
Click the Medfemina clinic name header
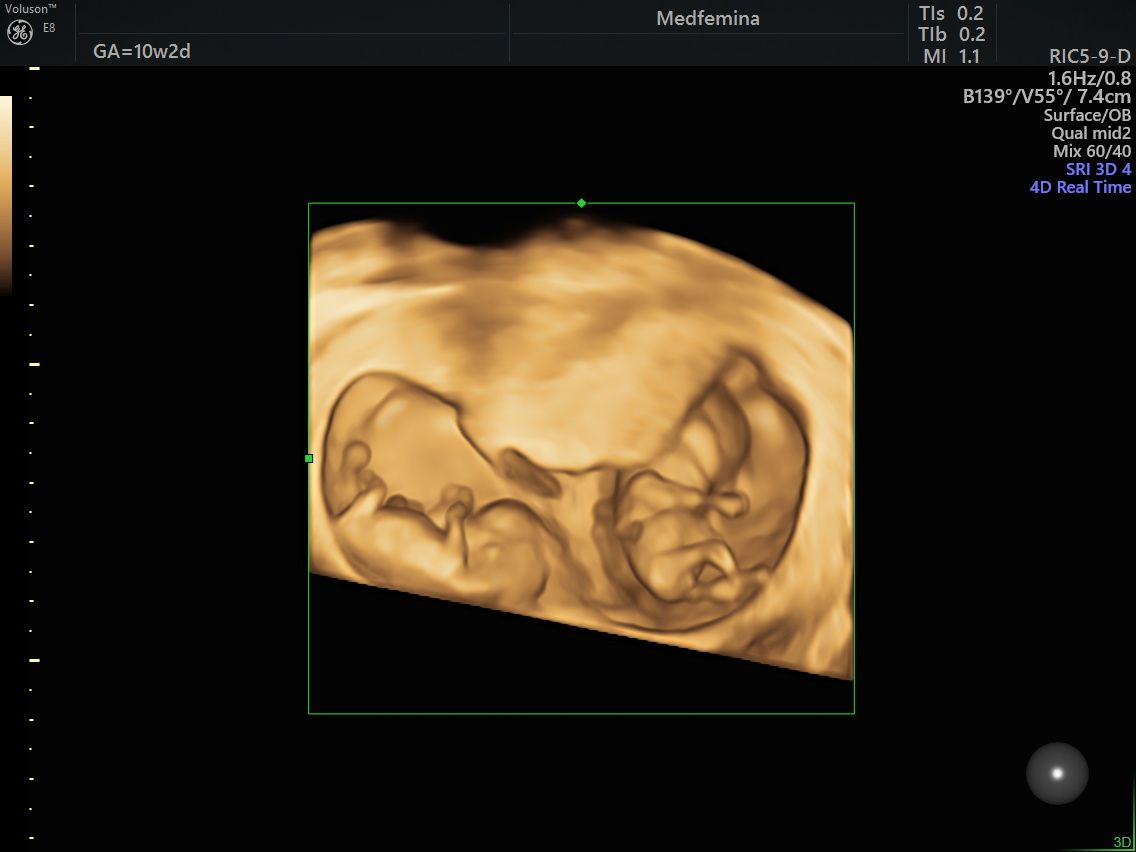point(707,18)
